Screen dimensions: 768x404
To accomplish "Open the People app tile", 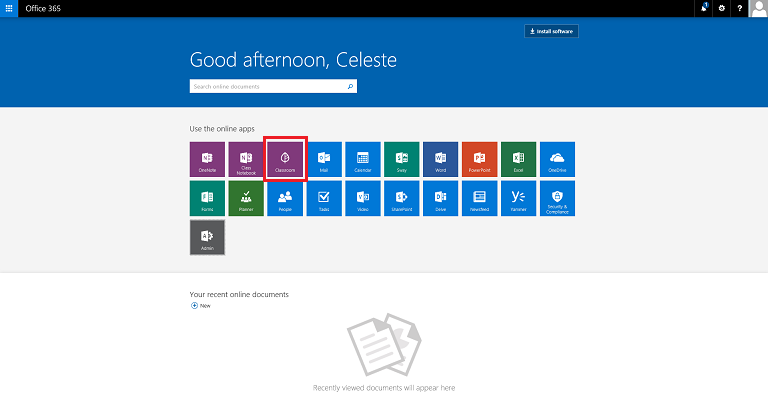I will click(285, 198).
